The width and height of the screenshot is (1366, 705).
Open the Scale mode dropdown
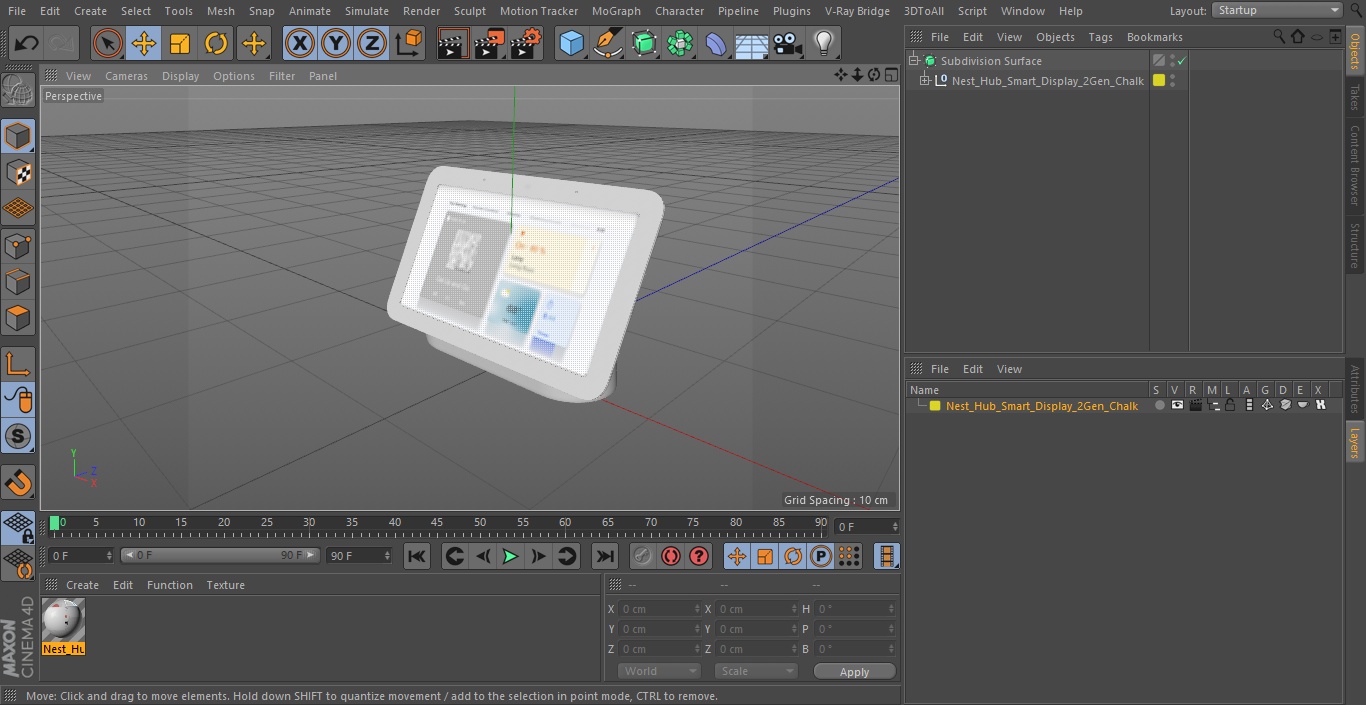755,671
